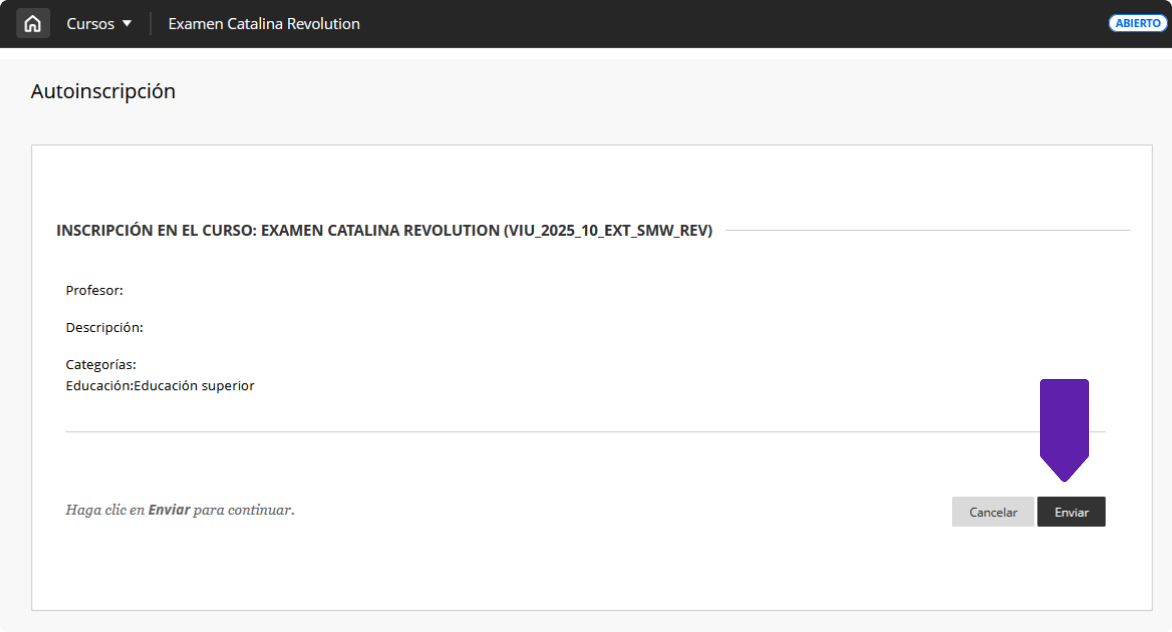Click the home icon in top bar
Screen dimensions: 1172x632
[33, 23]
